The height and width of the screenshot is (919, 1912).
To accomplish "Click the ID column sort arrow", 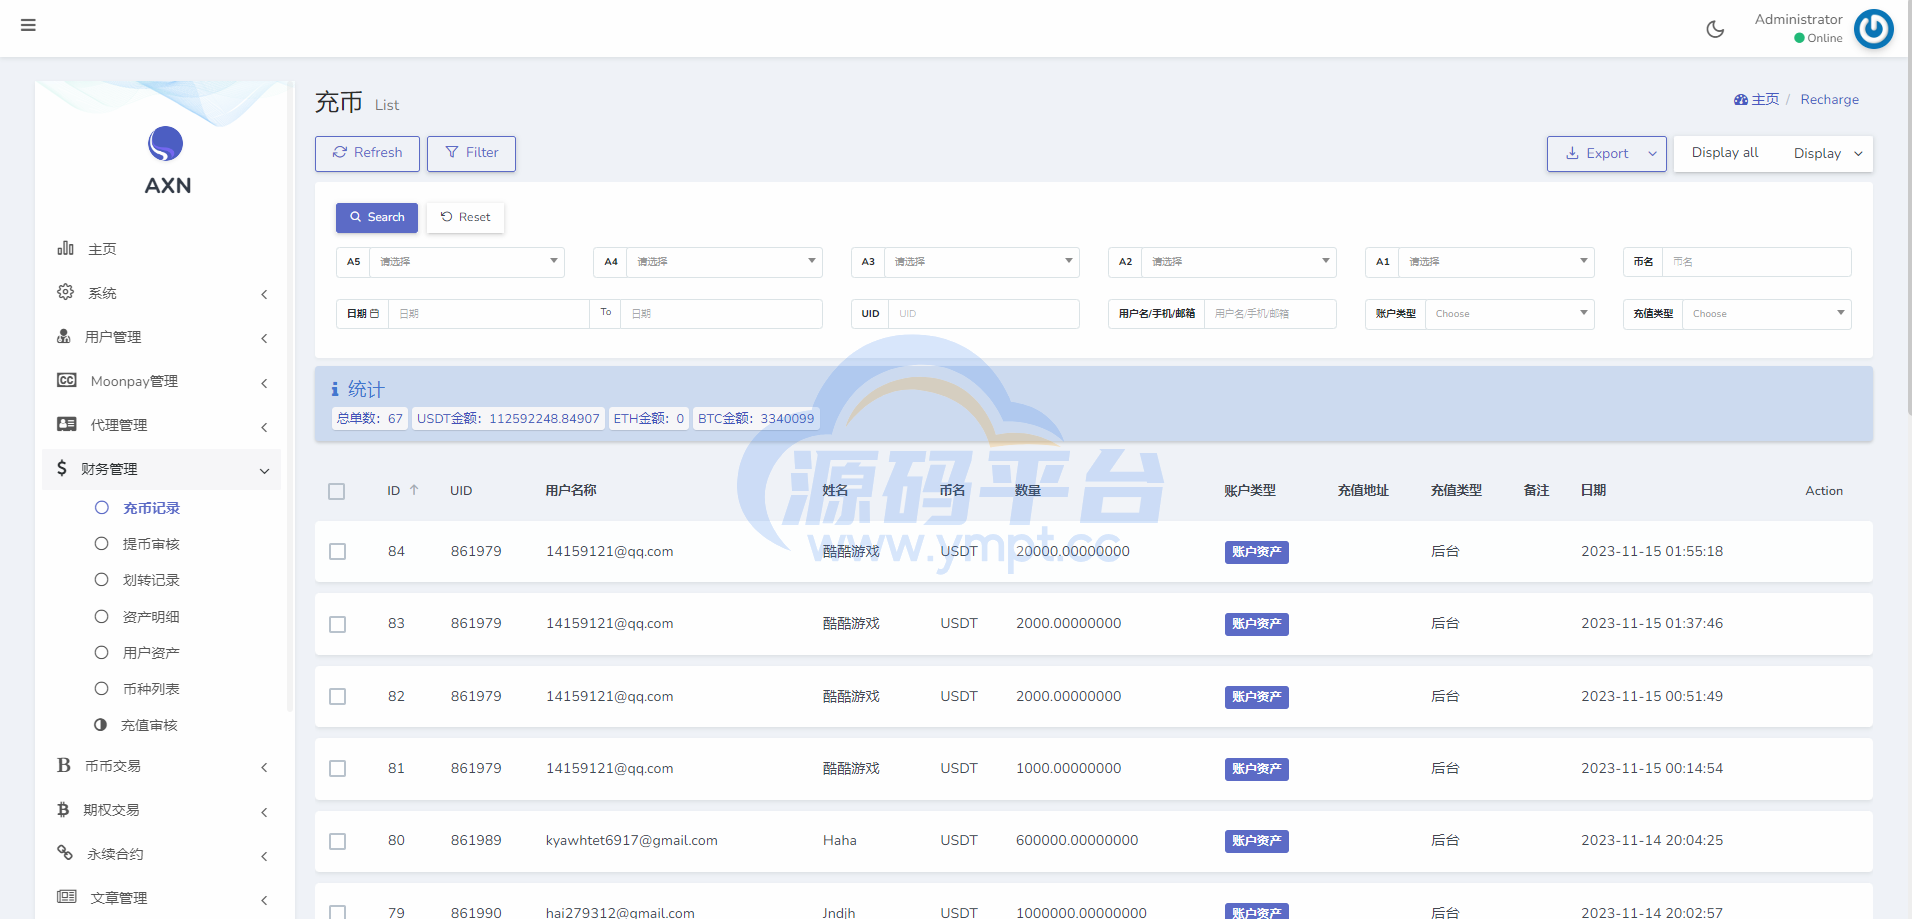I will (x=414, y=490).
